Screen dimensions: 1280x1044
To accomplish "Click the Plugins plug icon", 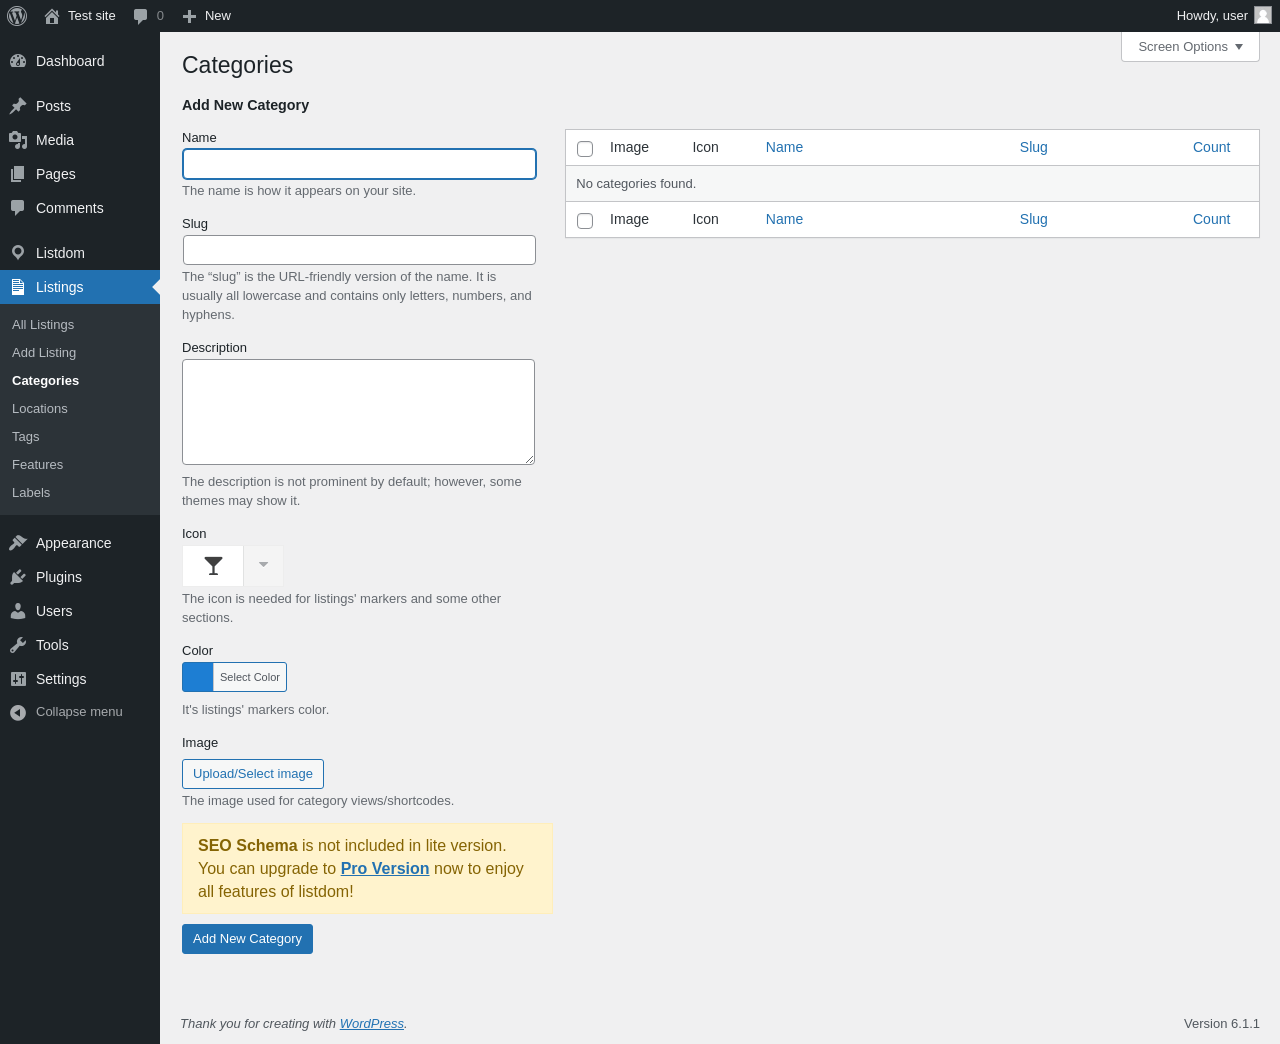I will [x=18, y=577].
